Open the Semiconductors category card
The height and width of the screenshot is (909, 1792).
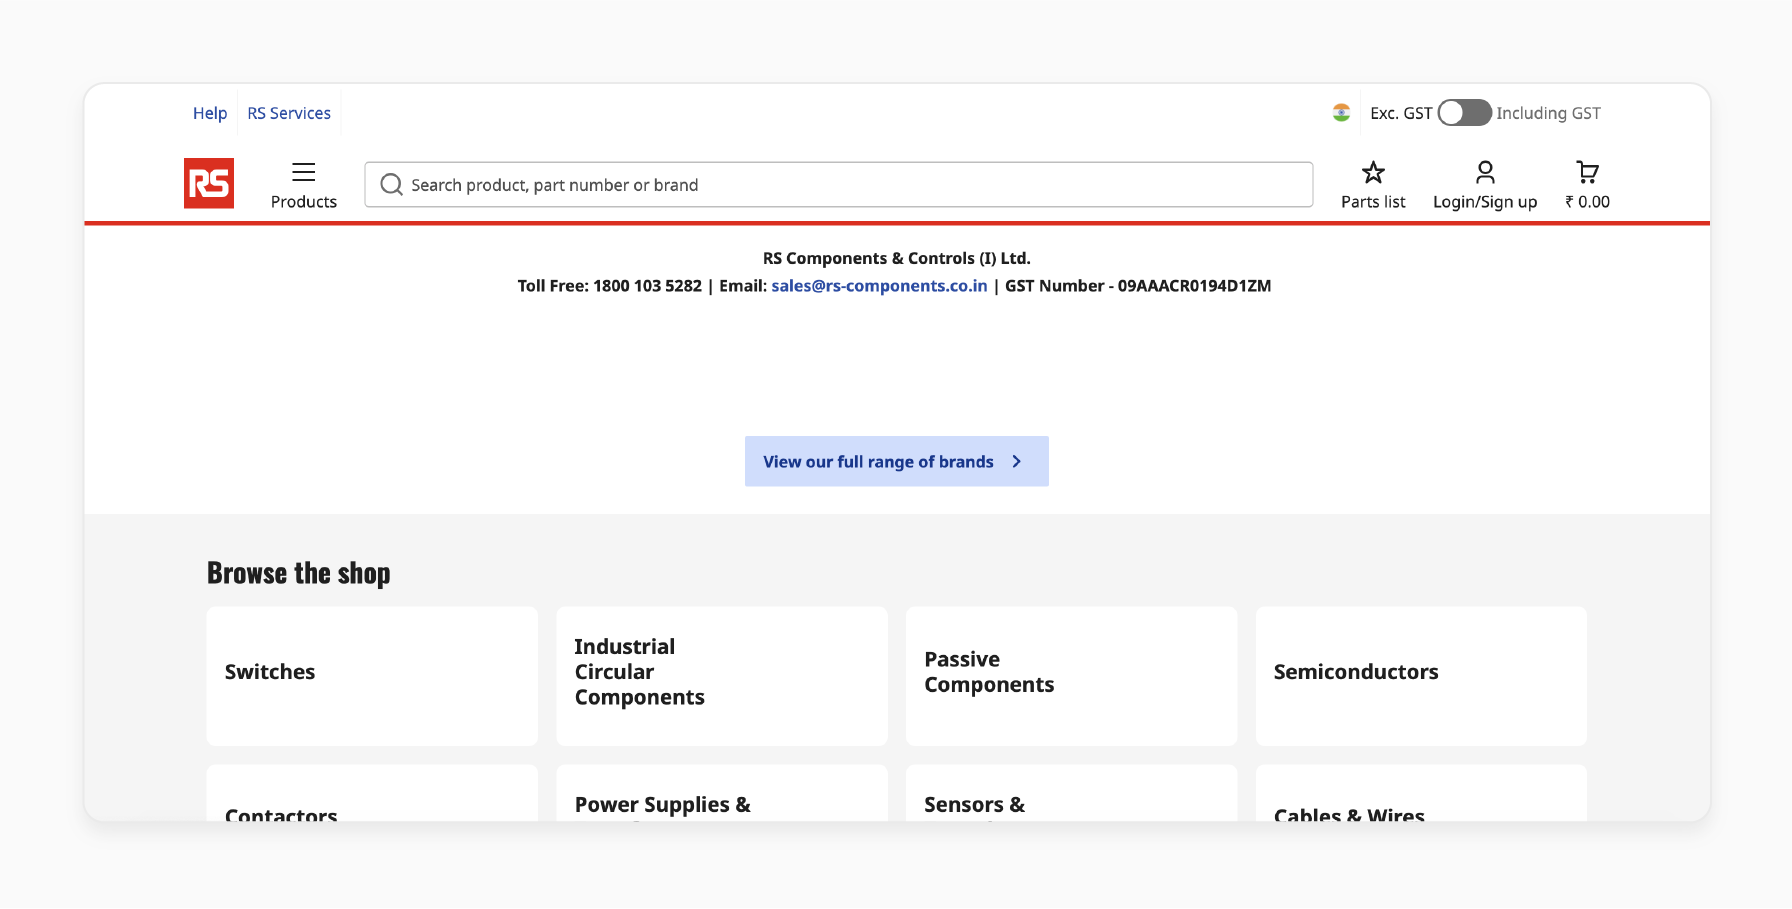pyautogui.click(x=1421, y=676)
